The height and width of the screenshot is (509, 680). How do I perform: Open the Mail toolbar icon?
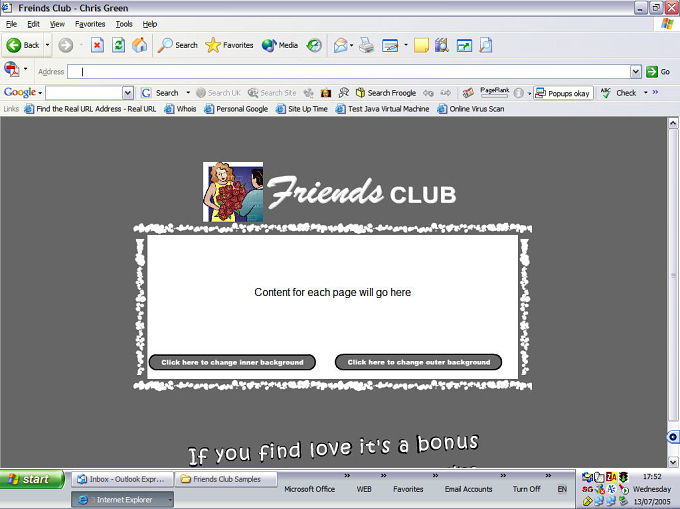coord(340,45)
